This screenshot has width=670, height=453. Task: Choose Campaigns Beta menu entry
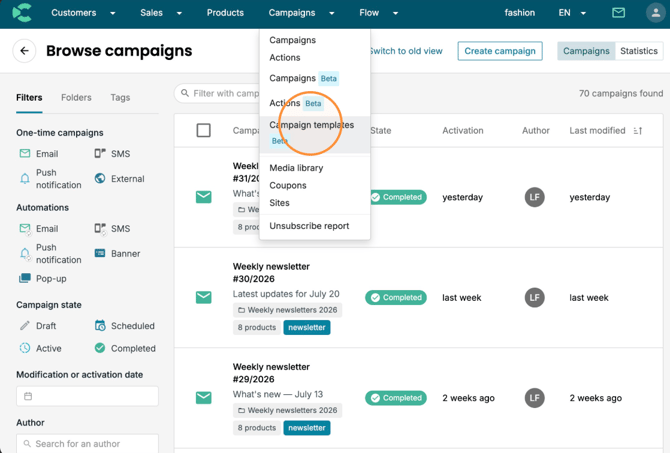(x=304, y=78)
